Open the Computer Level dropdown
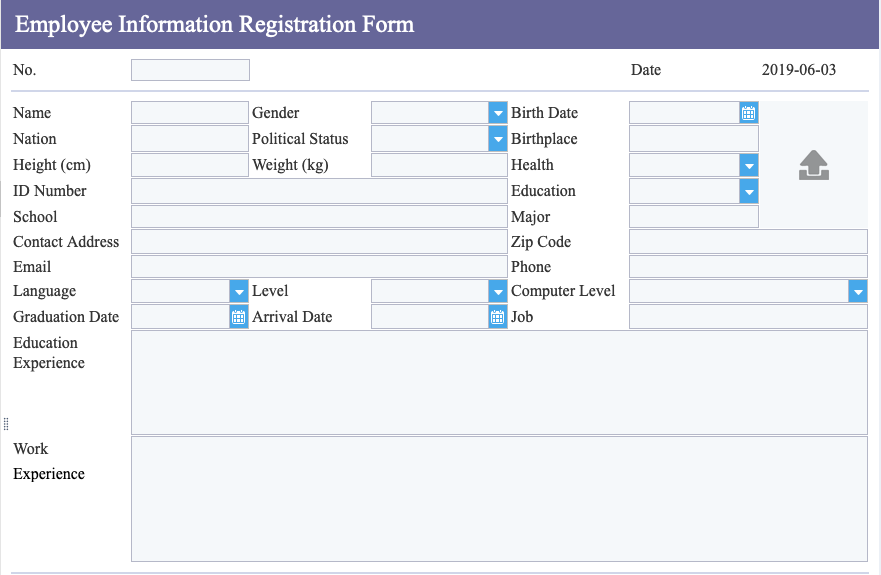881x575 pixels. point(858,291)
